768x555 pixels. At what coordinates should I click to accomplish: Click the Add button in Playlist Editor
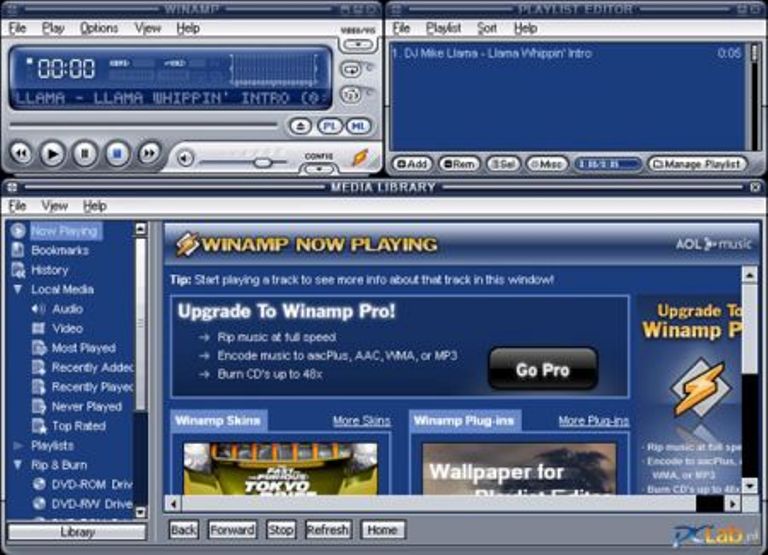pos(412,164)
